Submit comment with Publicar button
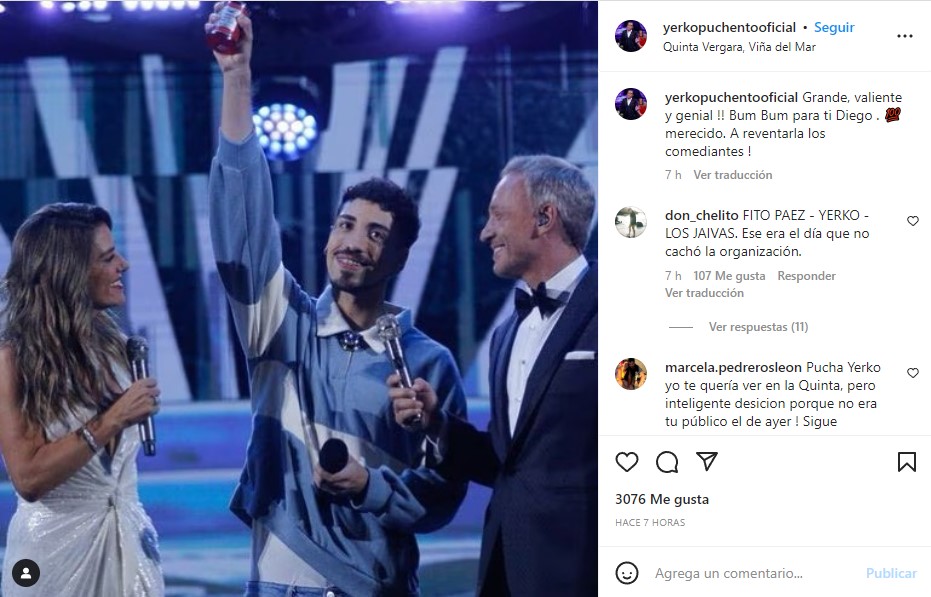 pos(891,573)
